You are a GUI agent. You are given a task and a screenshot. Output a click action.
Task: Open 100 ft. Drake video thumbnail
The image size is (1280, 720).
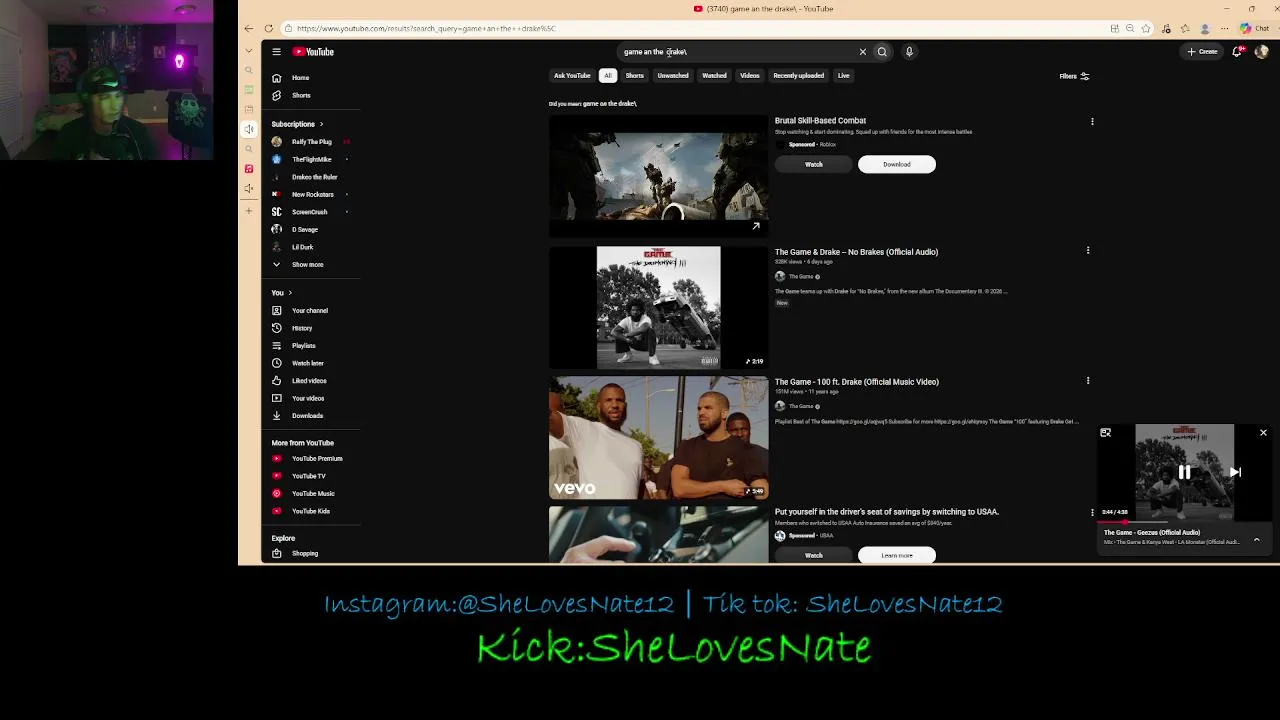658,438
